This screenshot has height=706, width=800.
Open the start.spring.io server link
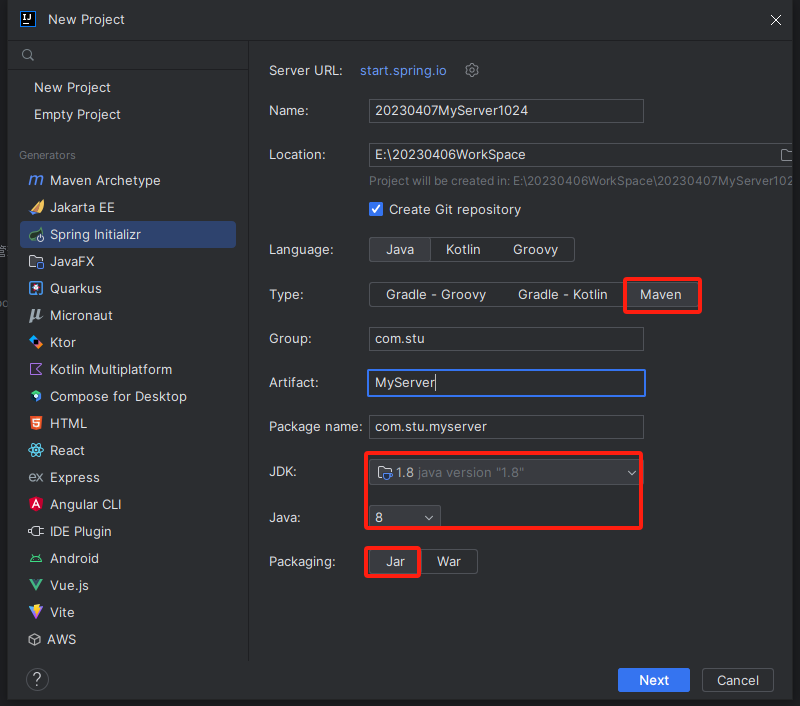click(x=403, y=71)
